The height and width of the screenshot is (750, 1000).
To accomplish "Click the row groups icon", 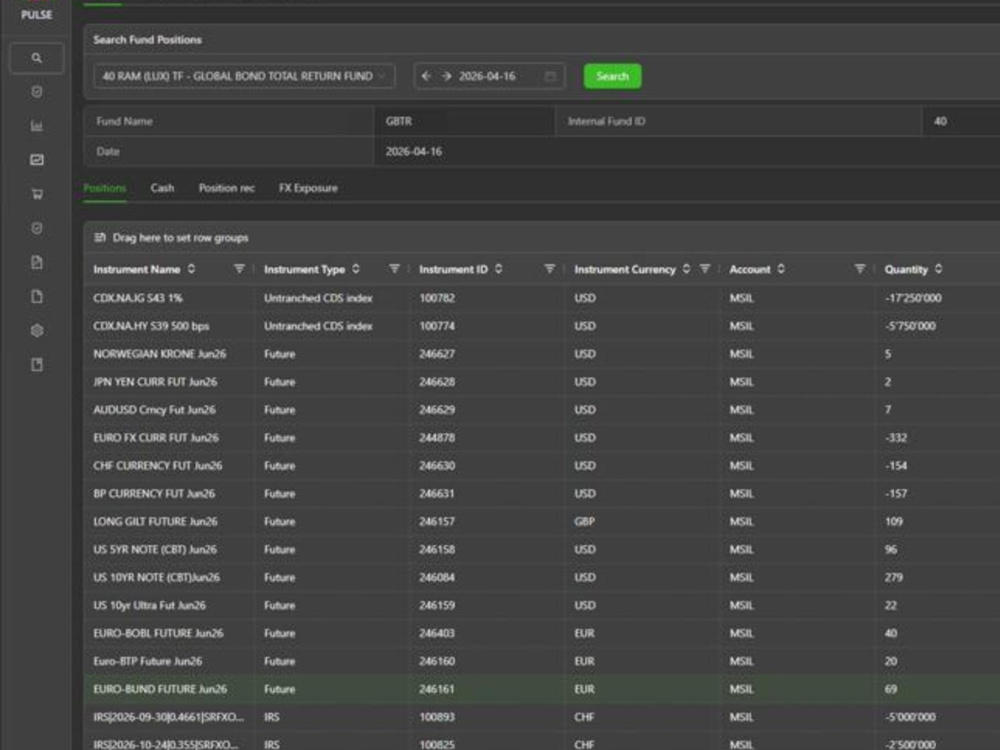I will click(99, 238).
